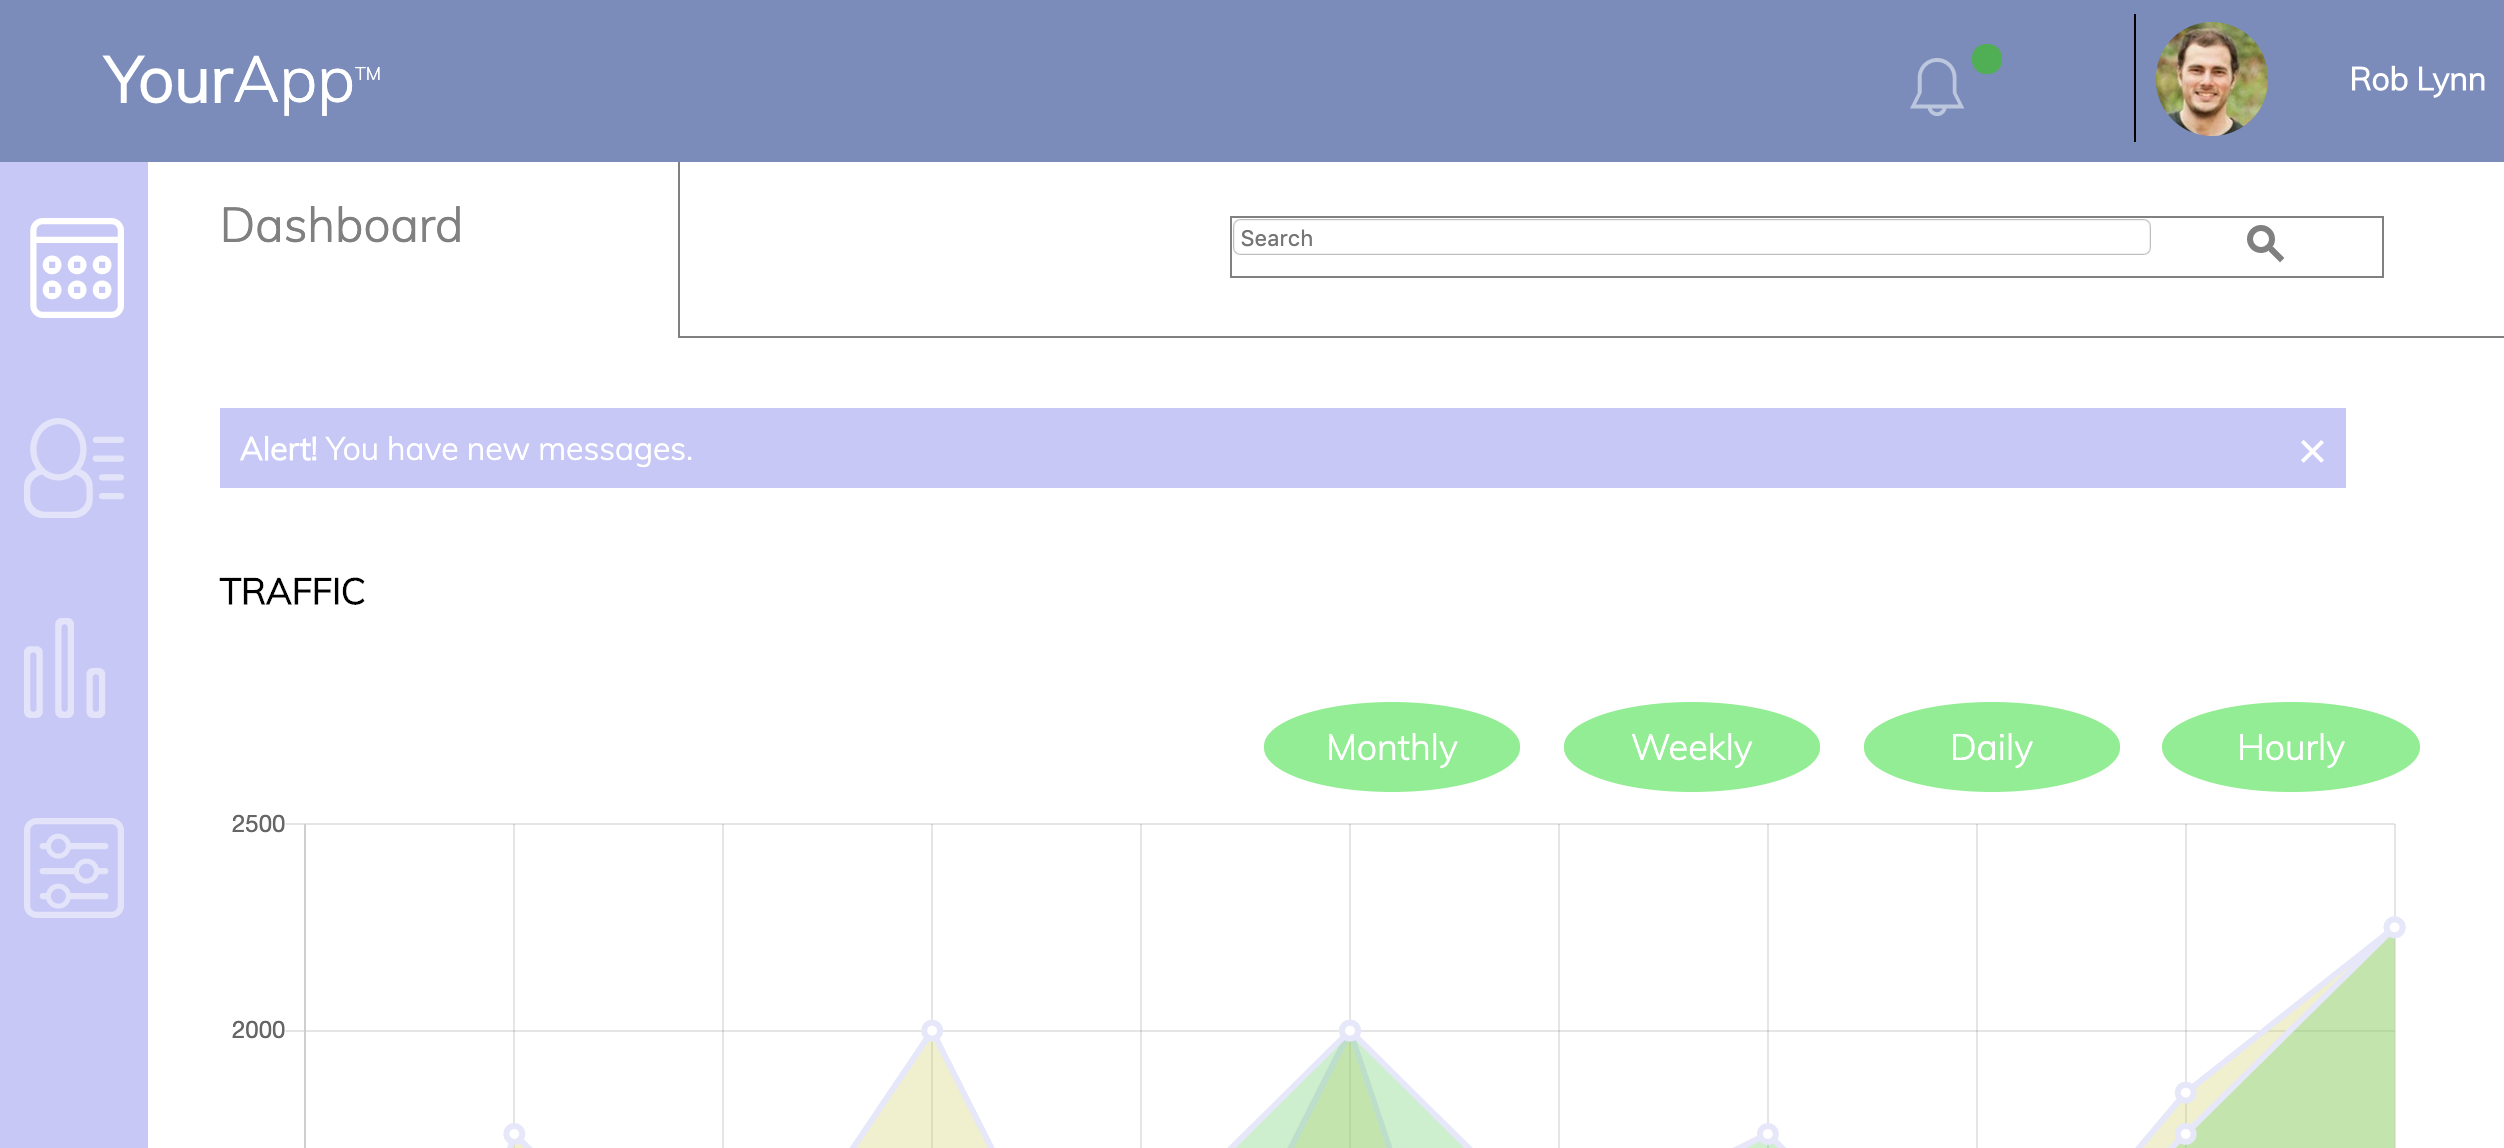Click the notification bell icon
This screenshot has width=2504, height=1148.
(x=1936, y=87)
